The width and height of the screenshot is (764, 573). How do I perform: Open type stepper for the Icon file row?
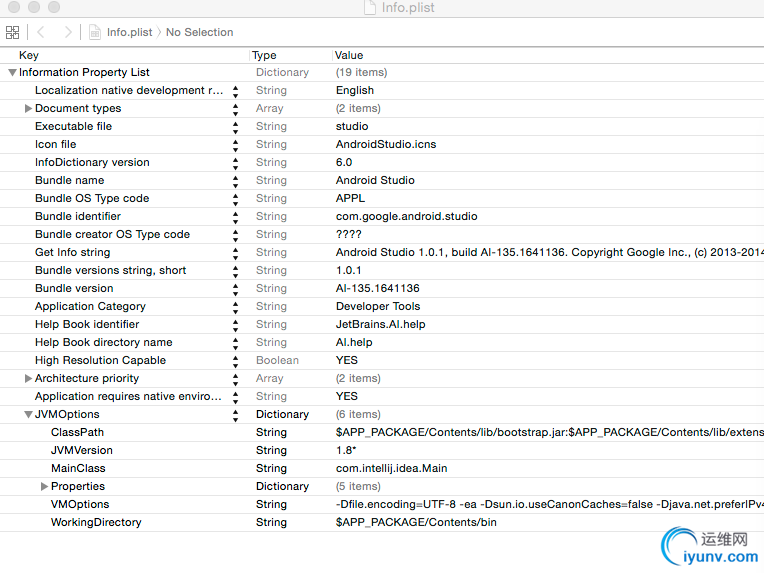pyautogui.click(x=236, y=144)
